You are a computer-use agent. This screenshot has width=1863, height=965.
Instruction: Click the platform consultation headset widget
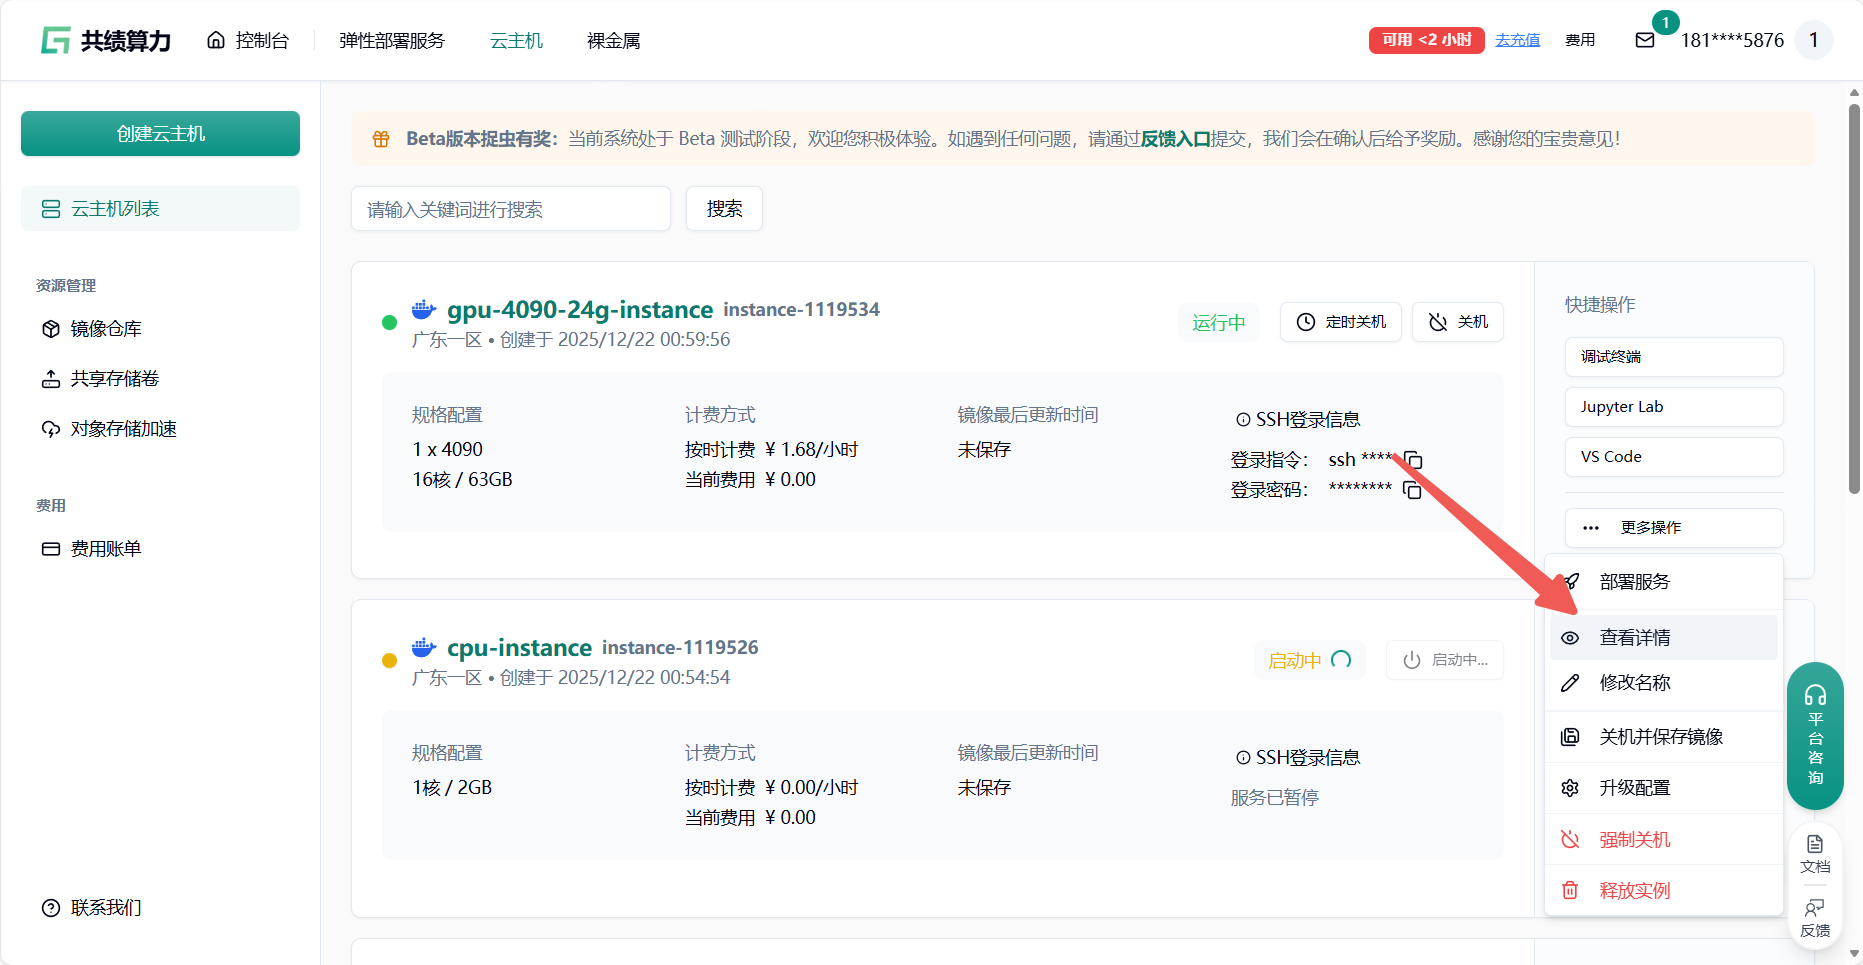tap(1814, 736)
